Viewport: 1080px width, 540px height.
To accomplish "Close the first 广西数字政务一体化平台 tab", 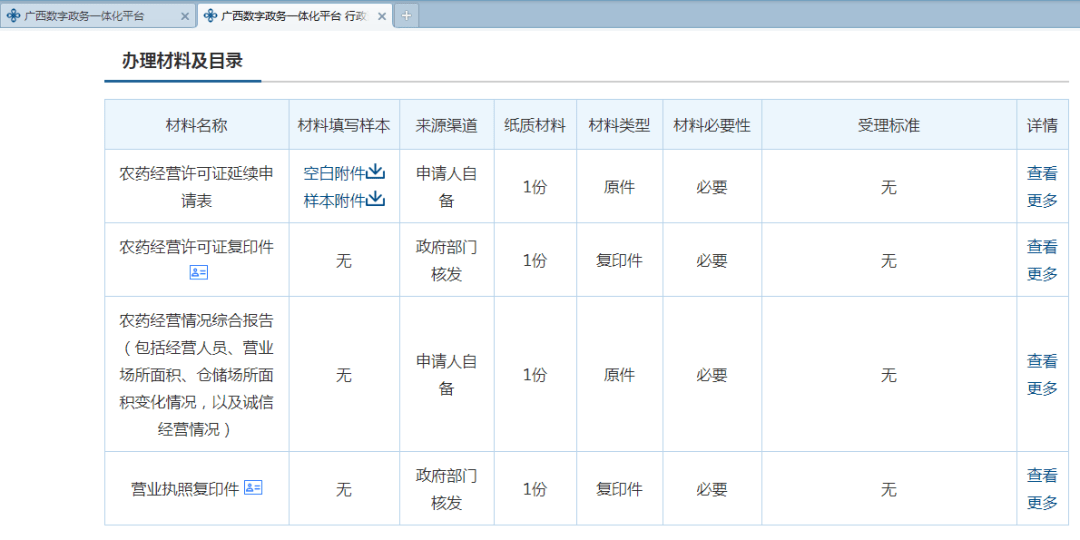I will [184, 16].
